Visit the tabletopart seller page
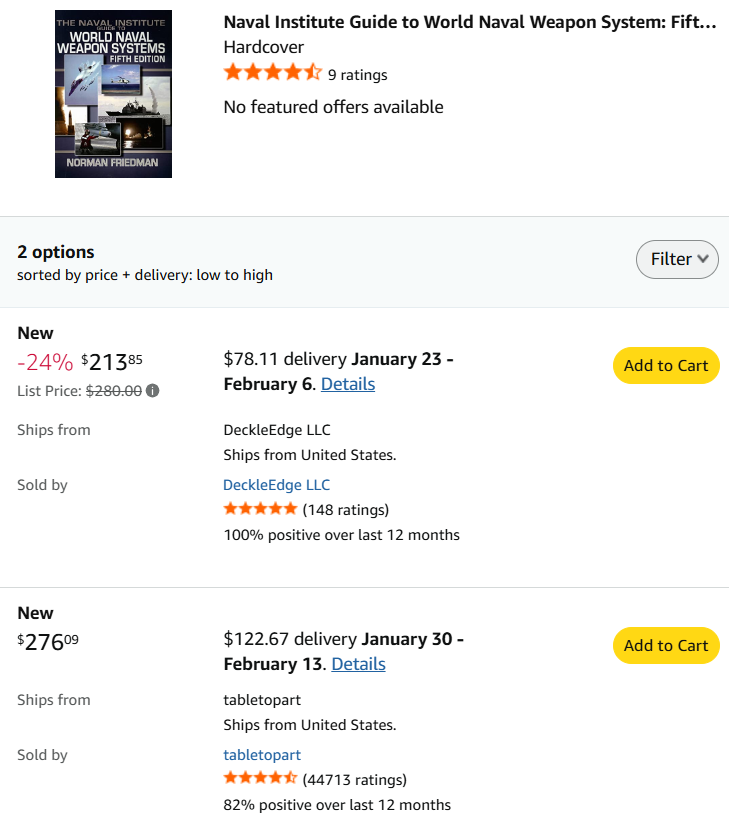This screenshot has height=840, width=729. click(x=262, y=755)
